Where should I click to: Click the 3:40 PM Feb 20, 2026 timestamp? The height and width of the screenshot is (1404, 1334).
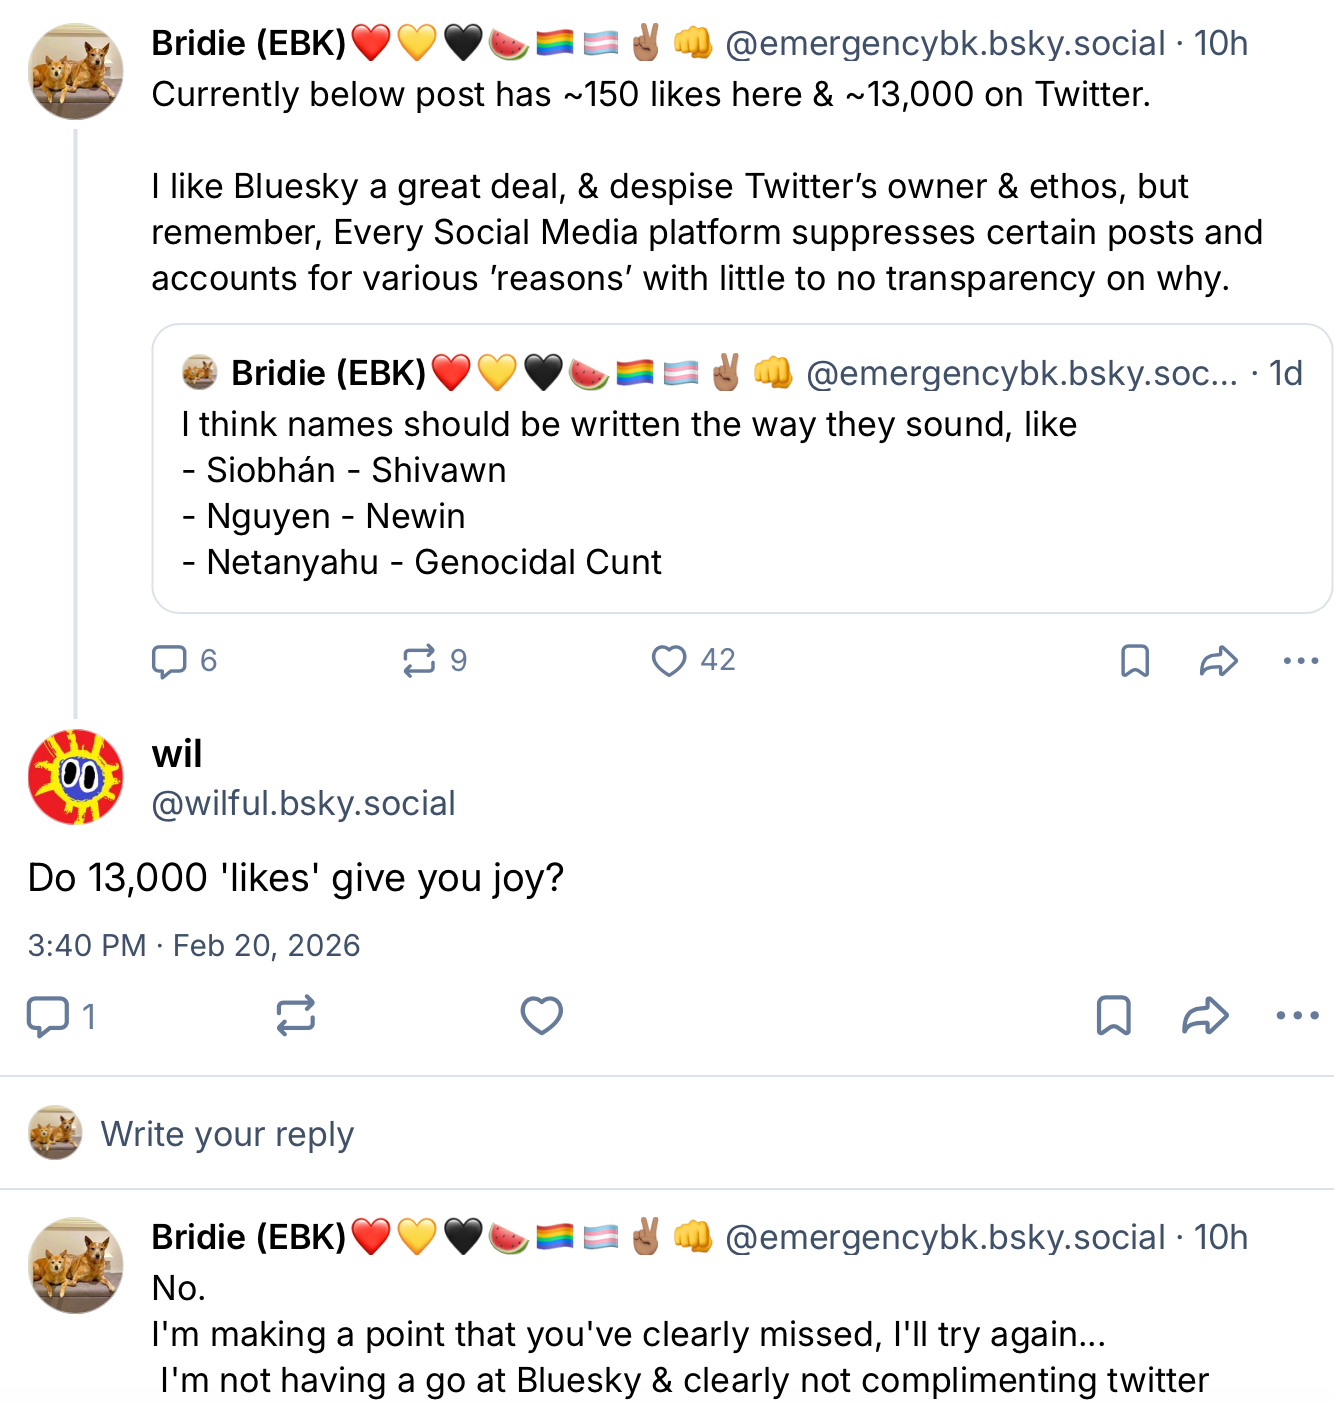(194, 945)
